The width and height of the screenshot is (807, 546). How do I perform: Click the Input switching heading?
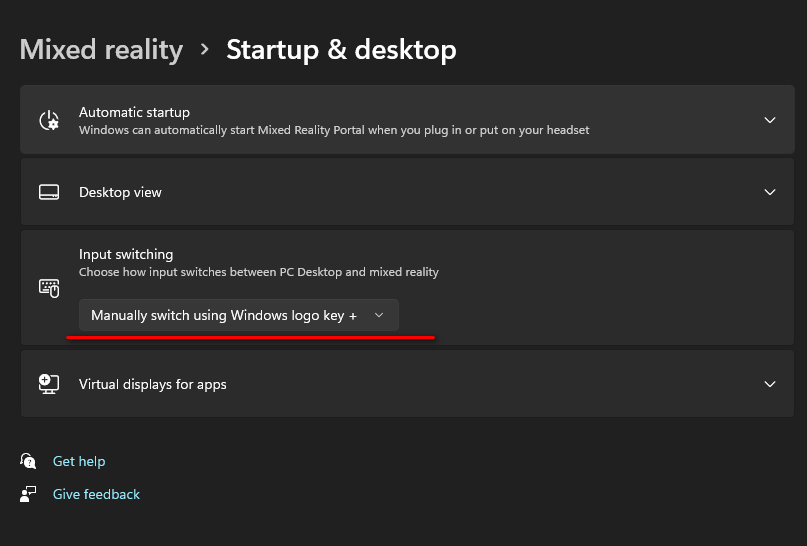click(x=126, y=254)
